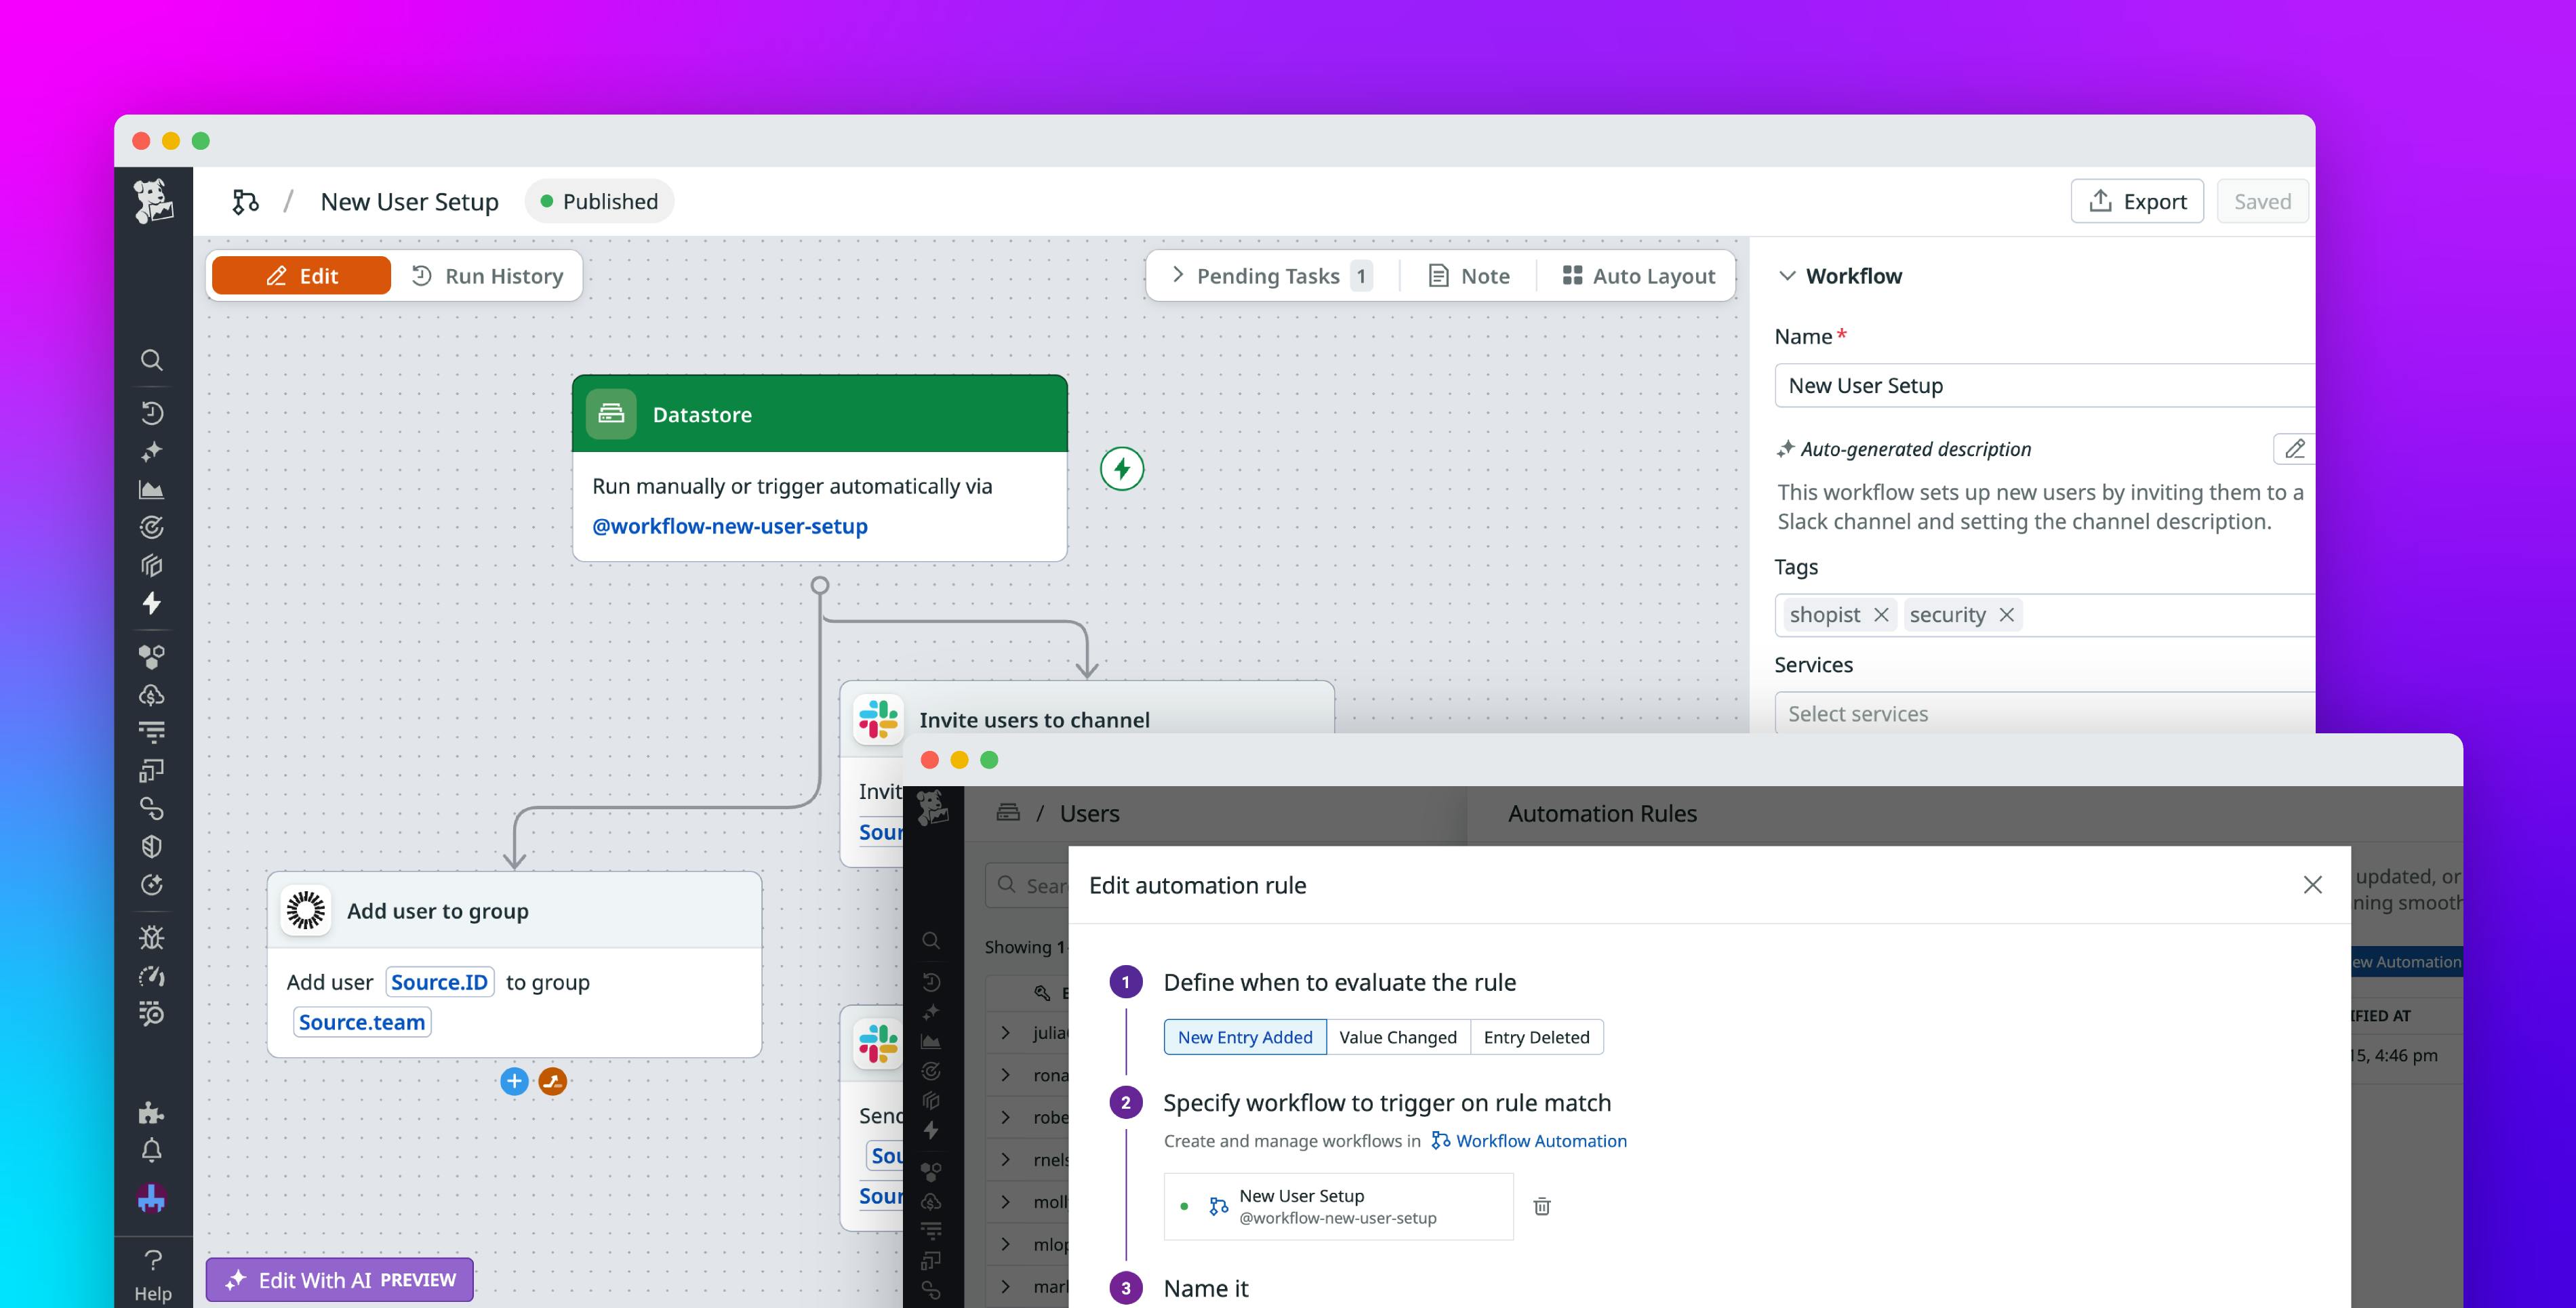Click the green lightning trigger icon beside Datastore
The height and width of the screenshot is (1308, 2576).
pyautogui.click(x=1120, y=469)
